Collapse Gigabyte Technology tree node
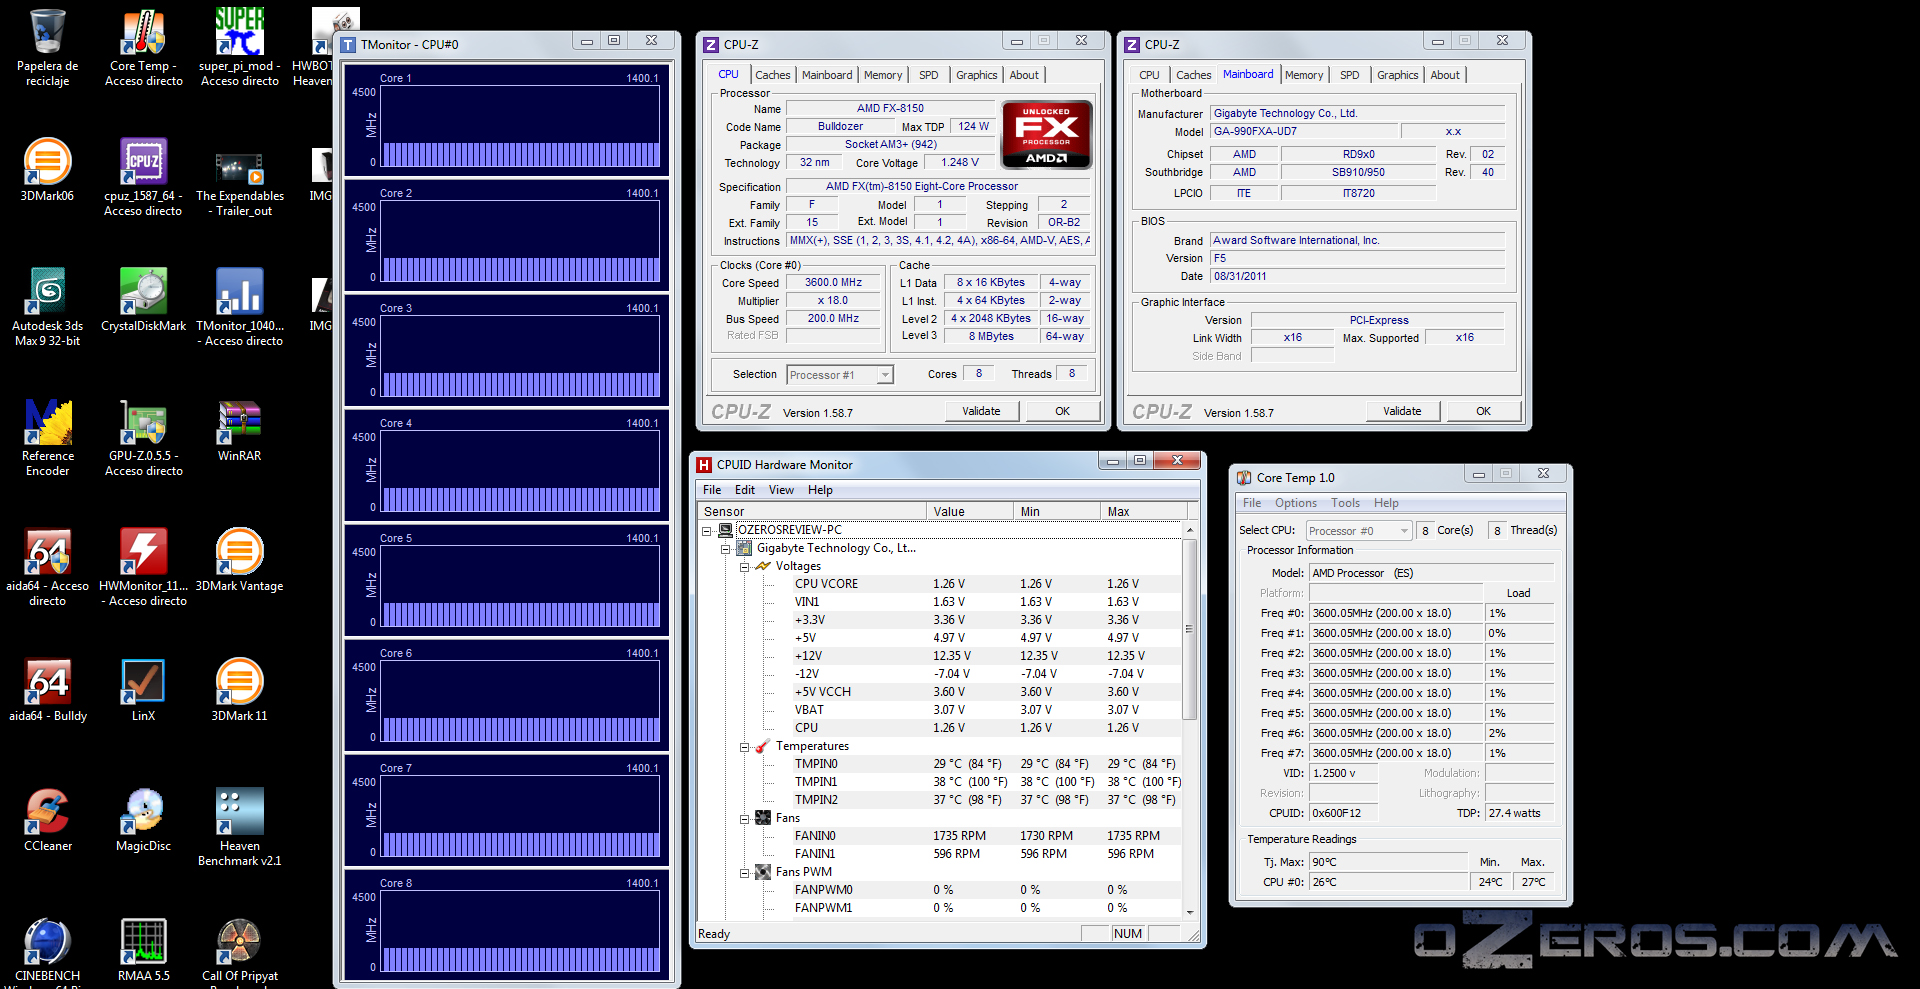1920x989 pixels. 726,548
